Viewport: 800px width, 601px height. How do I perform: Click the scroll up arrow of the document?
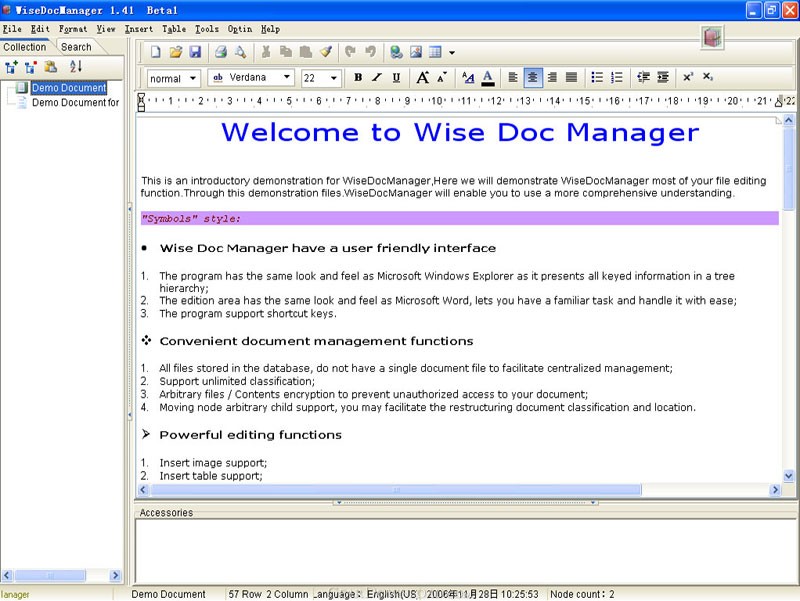coord(789,120)
